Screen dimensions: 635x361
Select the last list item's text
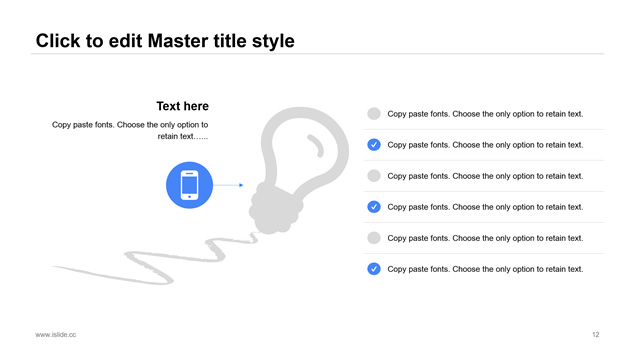[x=485, y=269]
